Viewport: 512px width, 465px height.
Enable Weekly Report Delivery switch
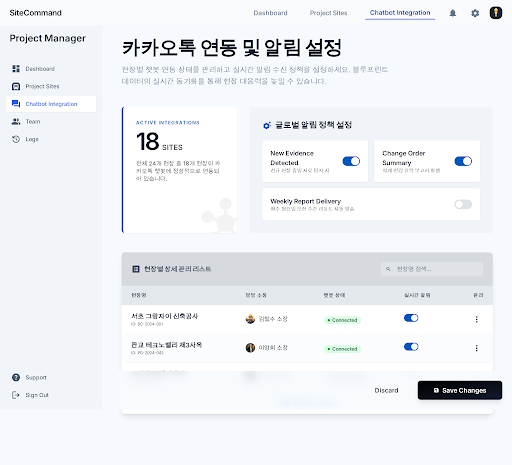[463, 204]
